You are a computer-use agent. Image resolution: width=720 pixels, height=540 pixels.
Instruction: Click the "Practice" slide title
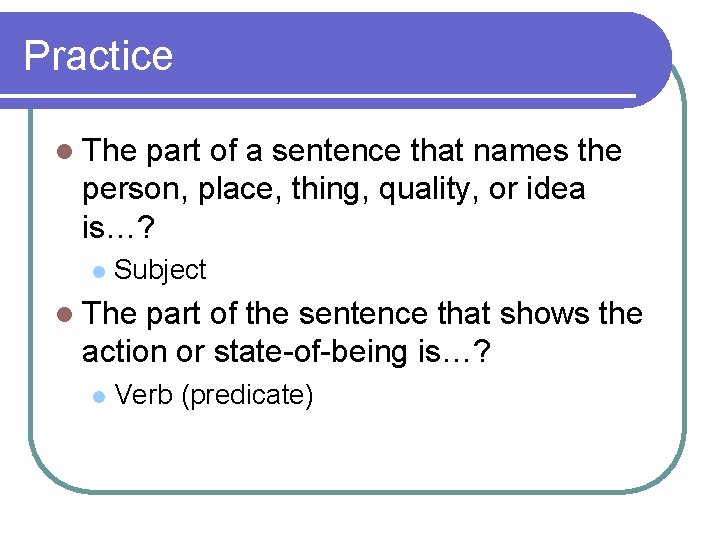tap(98, 55)
